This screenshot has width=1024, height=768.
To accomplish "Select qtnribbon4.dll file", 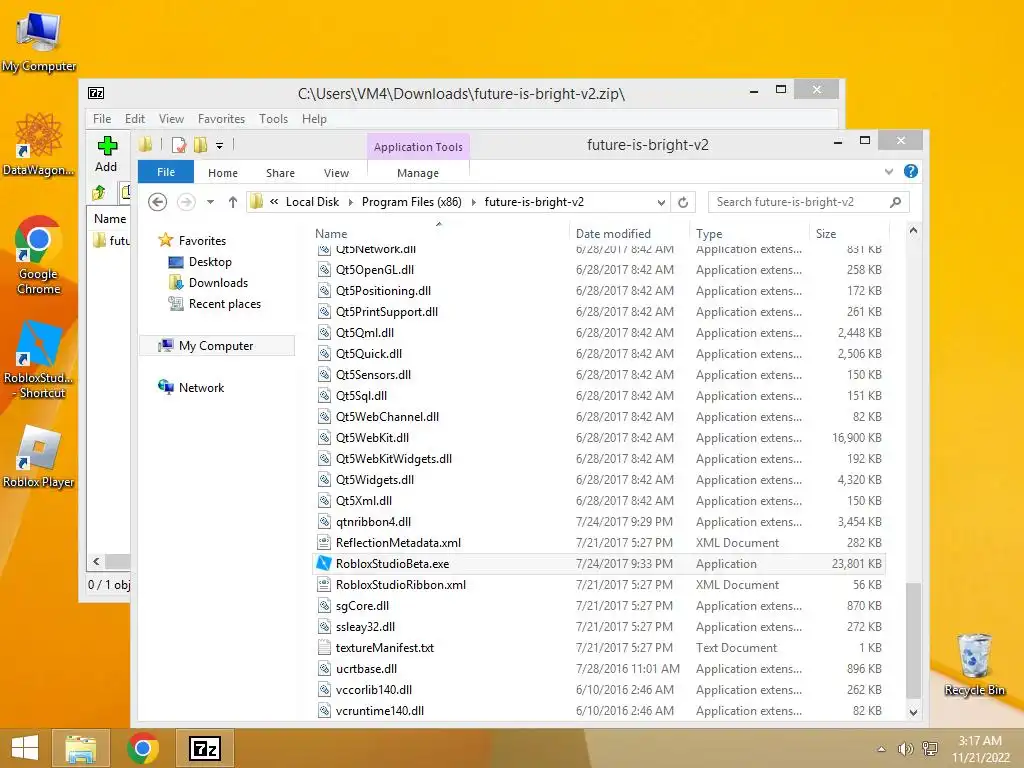I will [x=600, y=522].
